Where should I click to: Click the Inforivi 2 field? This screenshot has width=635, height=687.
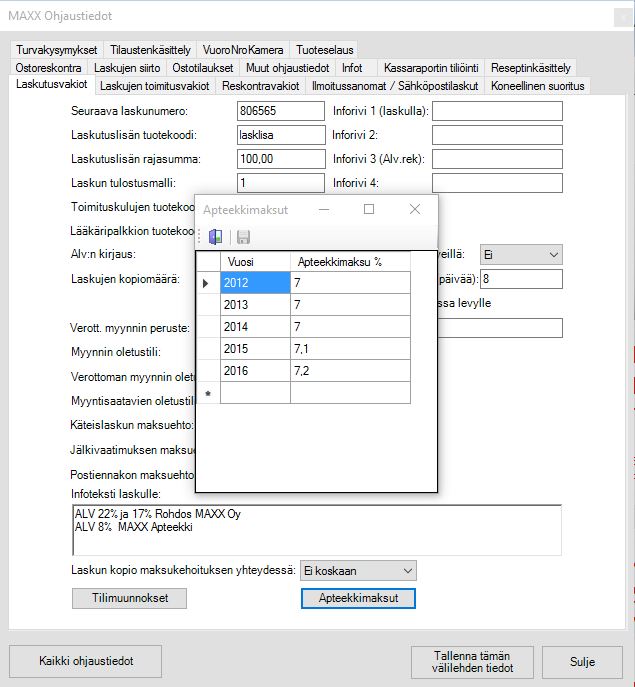[x=497, y=135]
